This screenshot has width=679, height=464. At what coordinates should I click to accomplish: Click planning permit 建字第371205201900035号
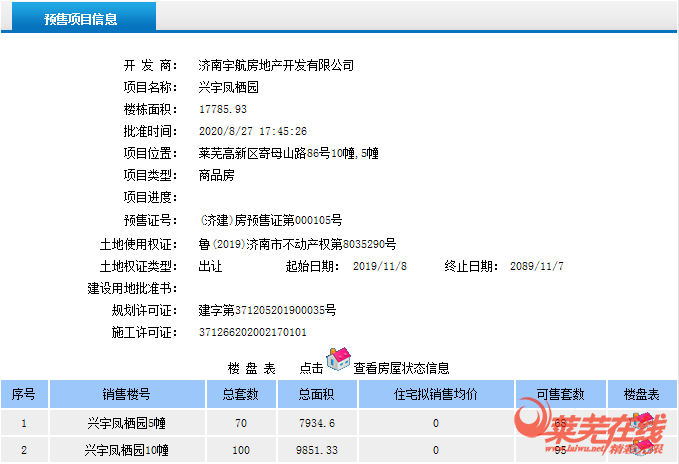pyautogui.click(x=267, y=310)
